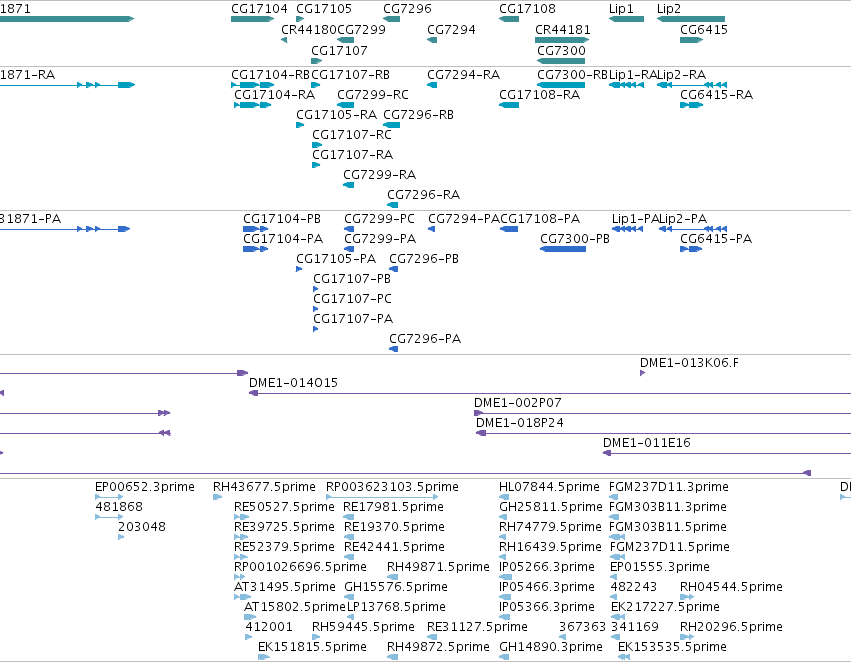Open EST RE17981.5prime label

(394, 507)
